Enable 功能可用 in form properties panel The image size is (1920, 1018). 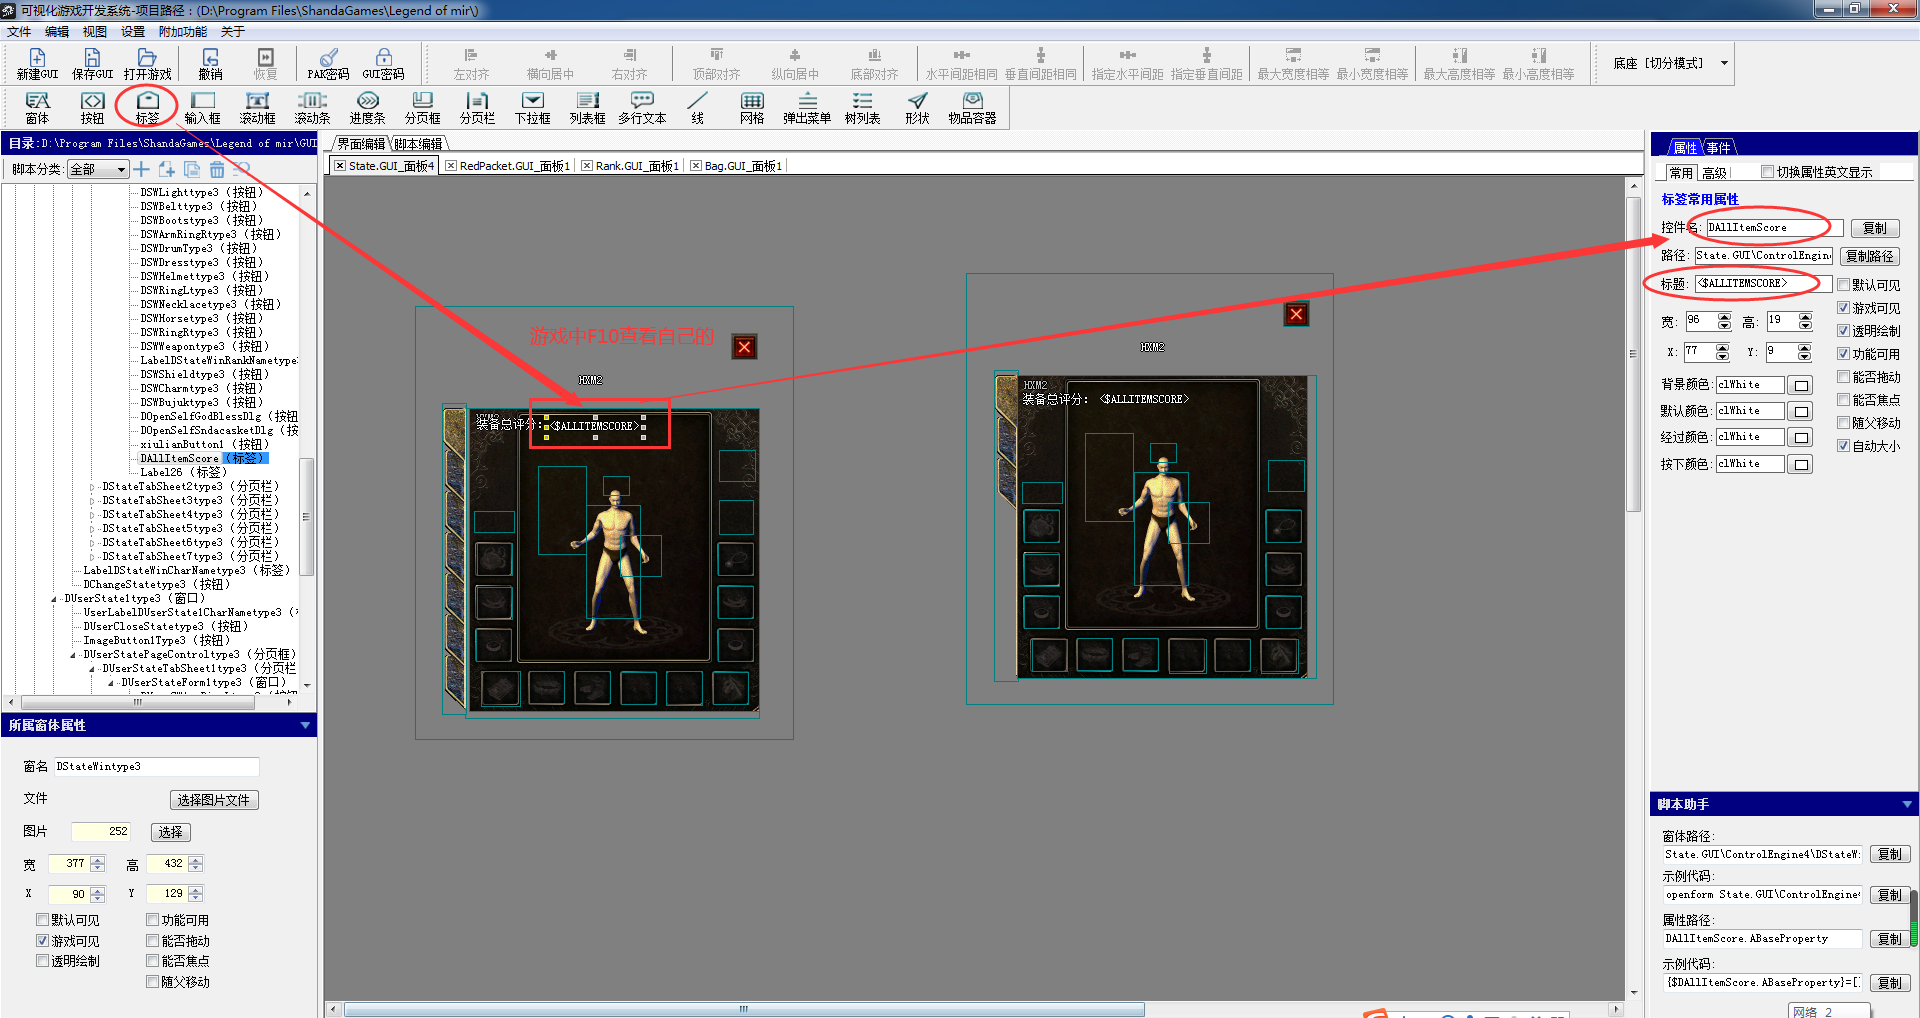(152, 920)
